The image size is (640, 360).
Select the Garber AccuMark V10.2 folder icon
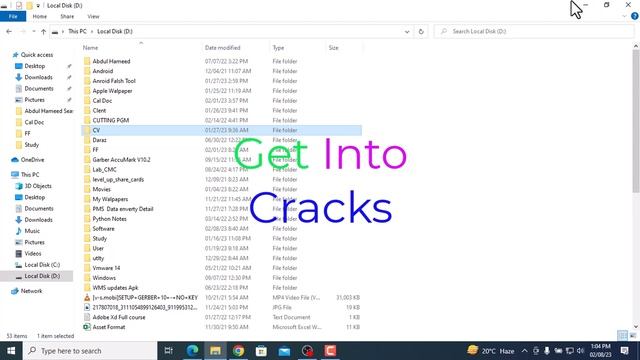pyautogui.click(x=87, y=160)
